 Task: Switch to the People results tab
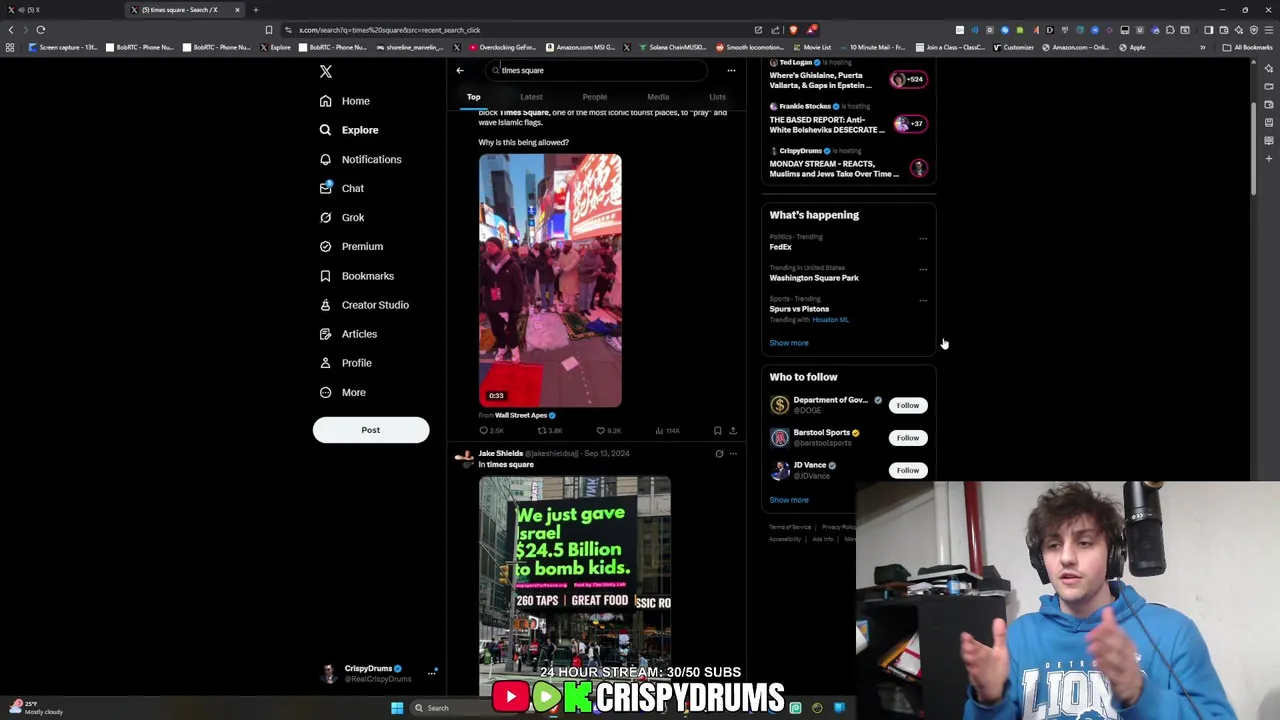coord(595,97)
